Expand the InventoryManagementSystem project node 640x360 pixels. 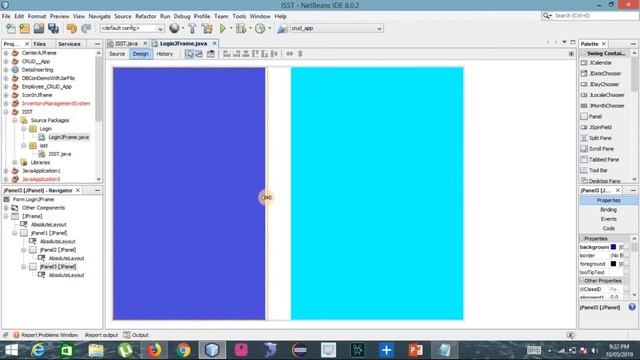6,103
